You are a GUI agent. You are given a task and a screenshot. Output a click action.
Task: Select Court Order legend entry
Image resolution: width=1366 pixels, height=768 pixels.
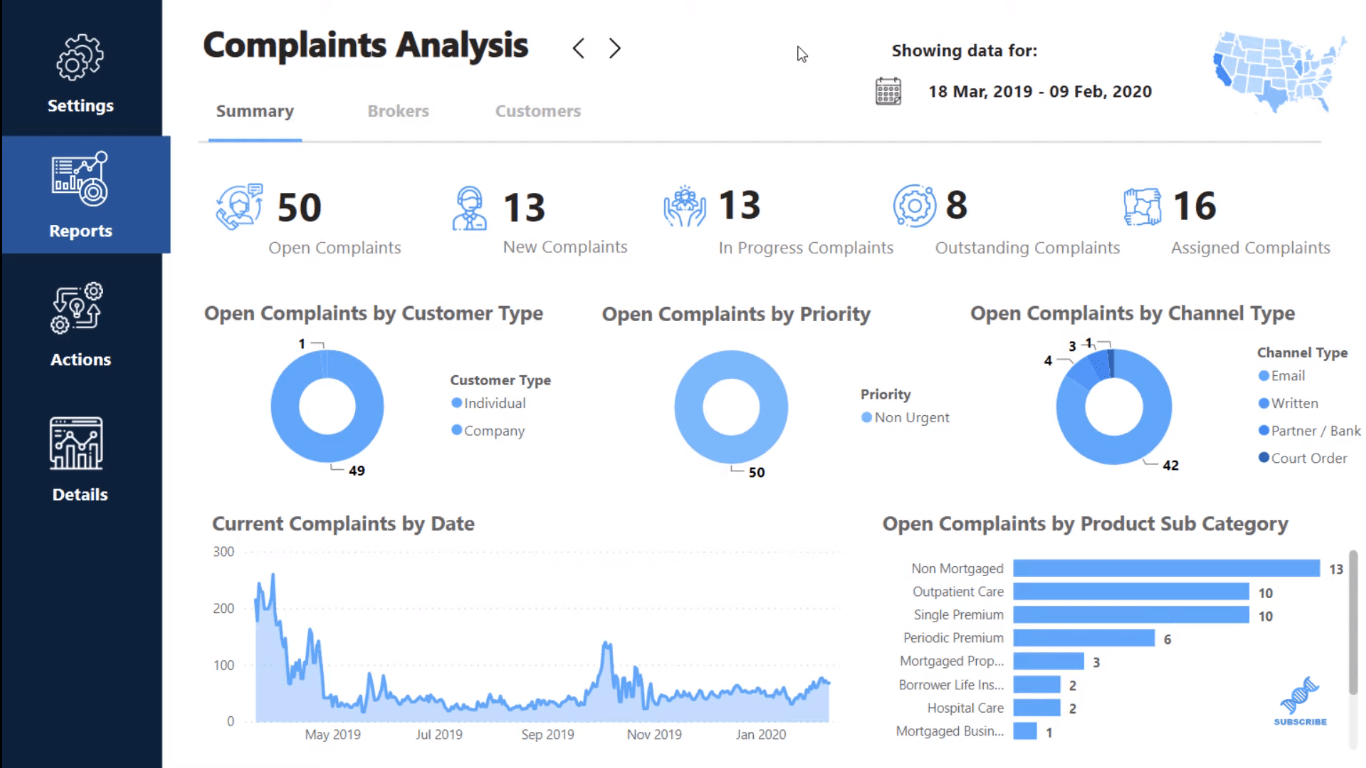click(x=1301, y=458)
